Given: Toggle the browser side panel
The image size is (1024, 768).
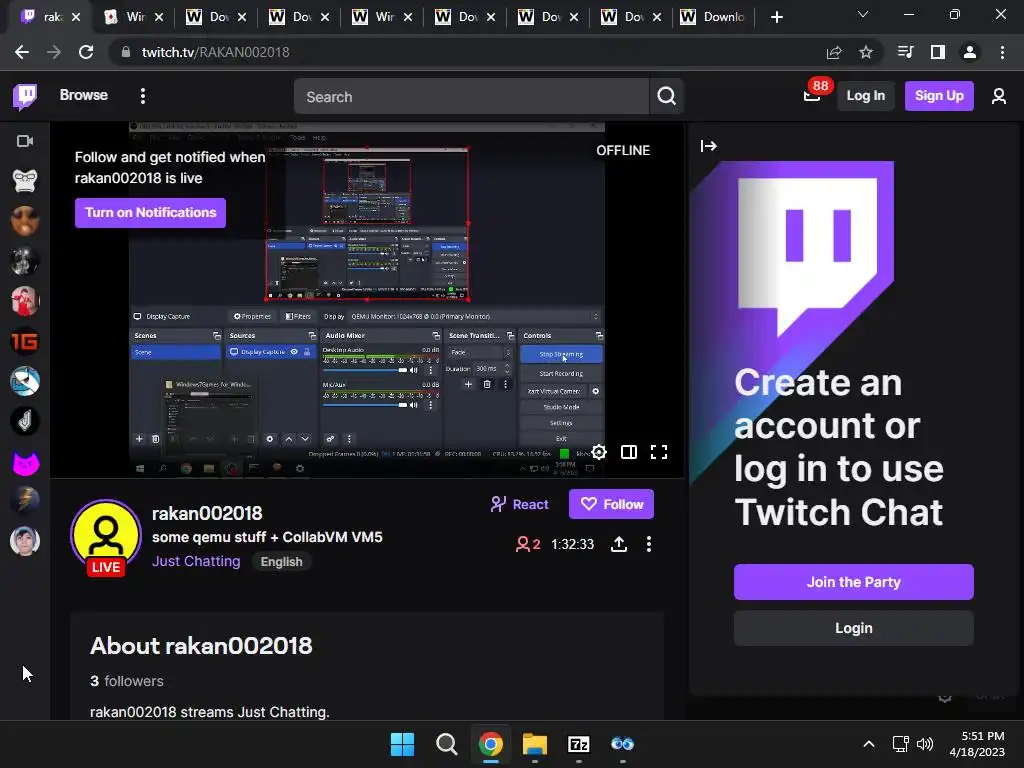Looking at the screenshot, I should [x=938, y=52].
